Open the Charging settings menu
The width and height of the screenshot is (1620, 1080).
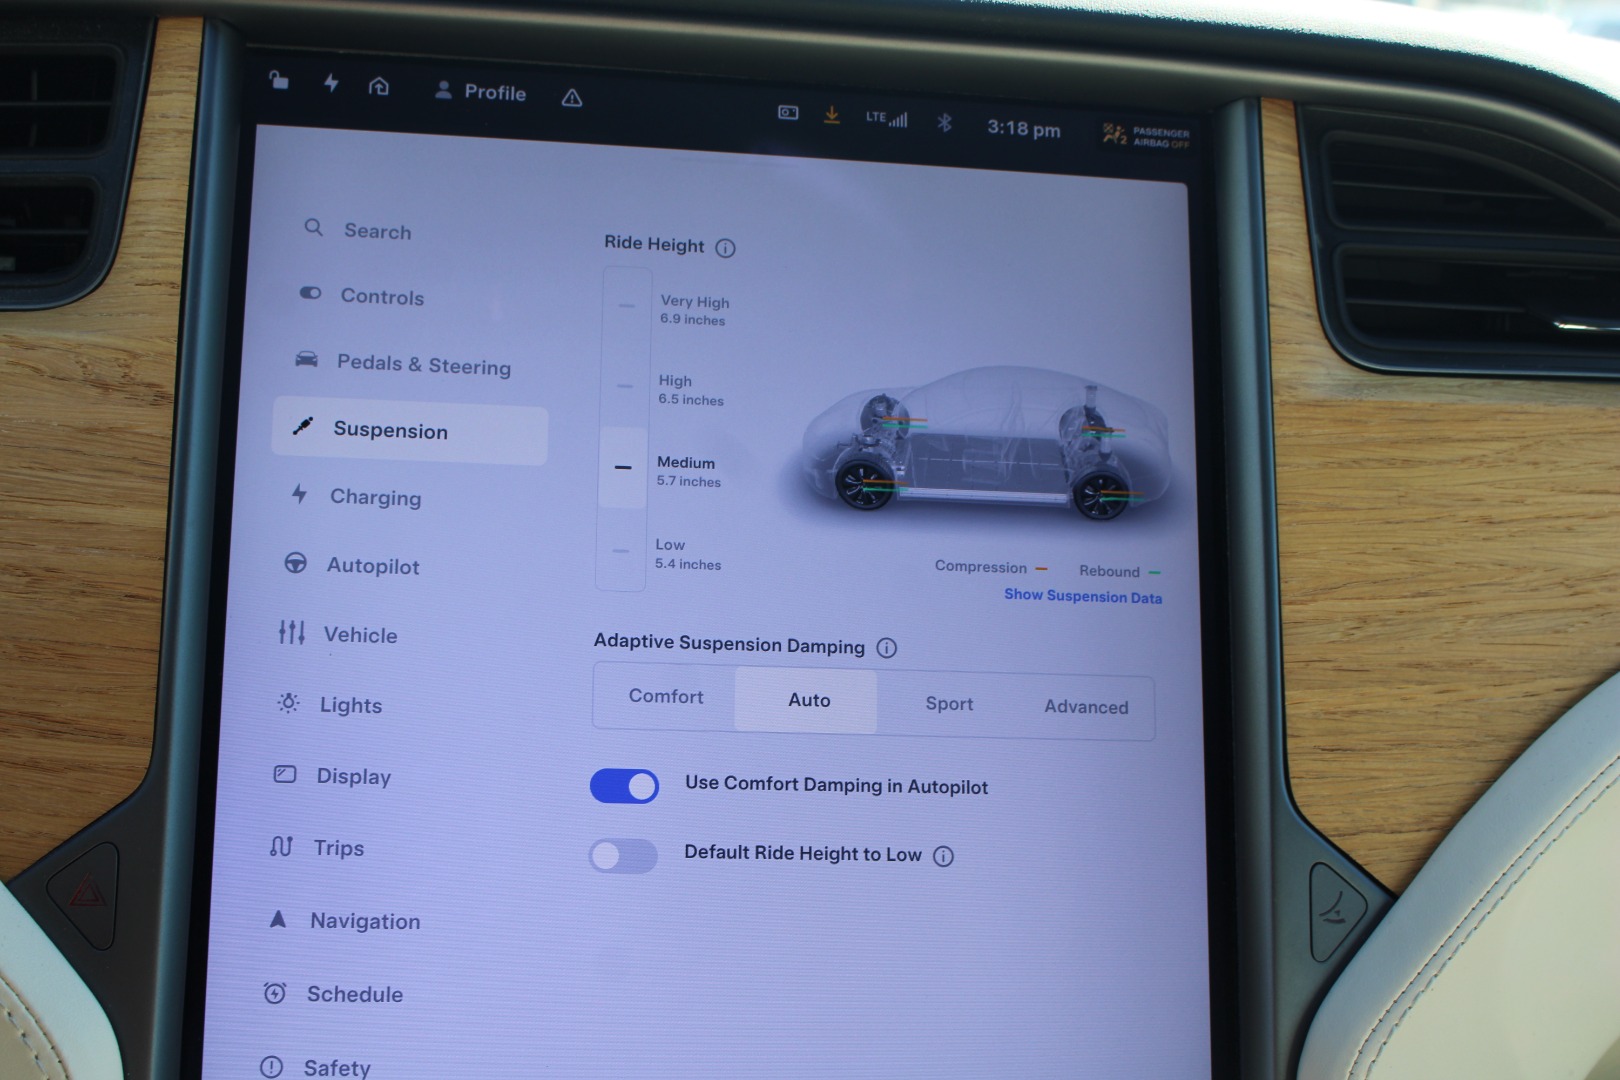(x=375, y=497)
